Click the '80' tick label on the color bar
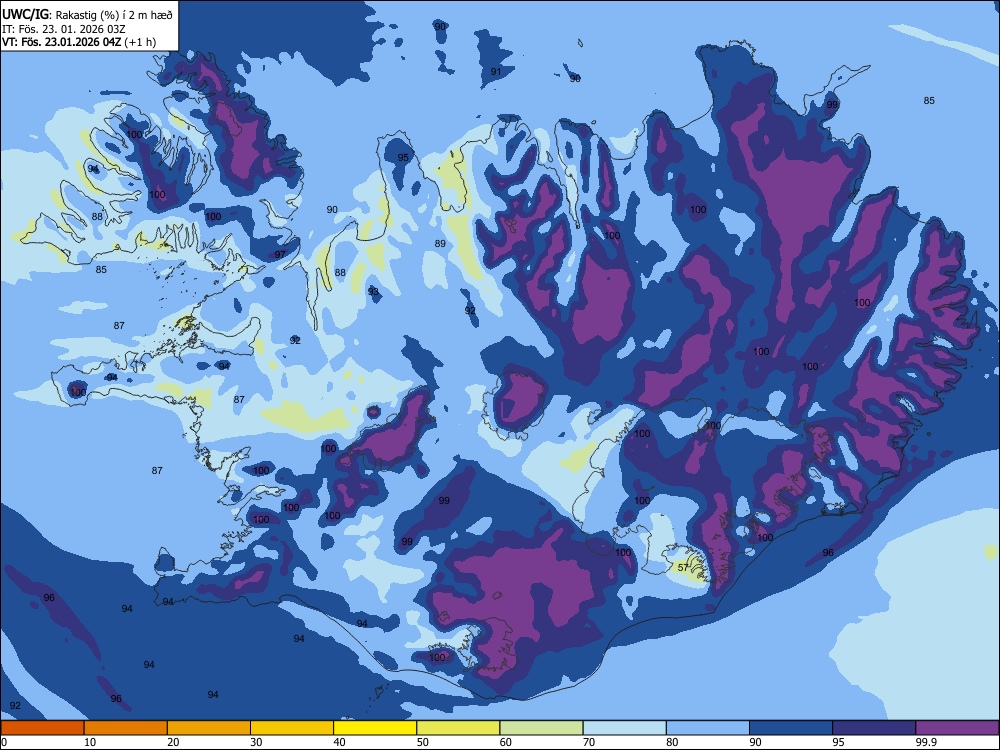The width and height of the screenshot is (1000, 750). tap(672, 742)
